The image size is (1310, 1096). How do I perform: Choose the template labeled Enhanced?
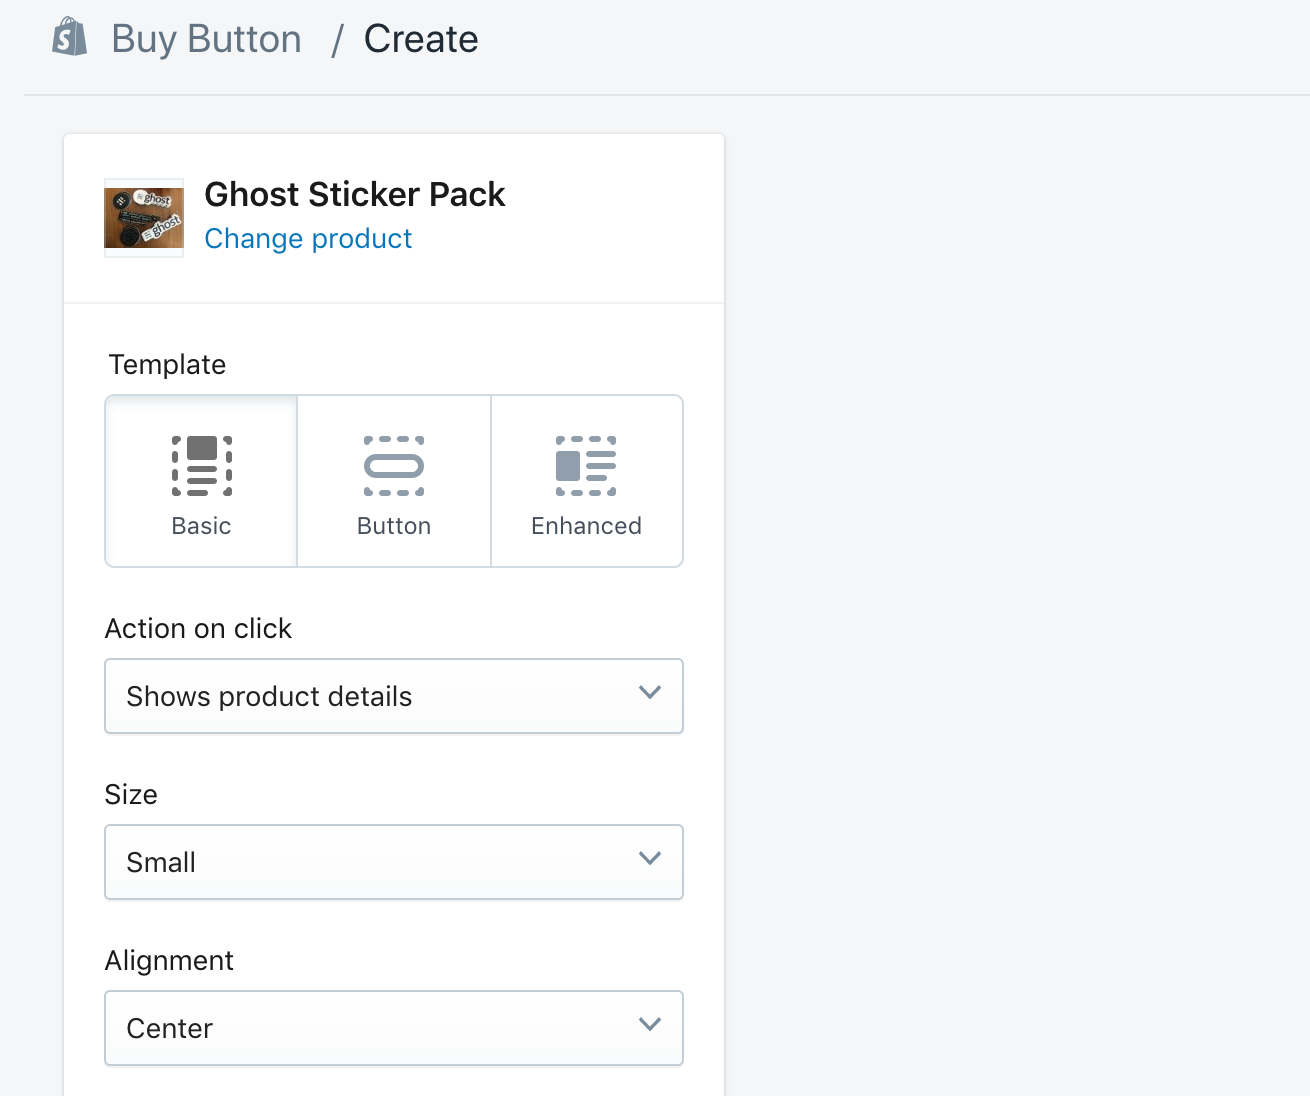pyautogui.click(x=586, y=526)
